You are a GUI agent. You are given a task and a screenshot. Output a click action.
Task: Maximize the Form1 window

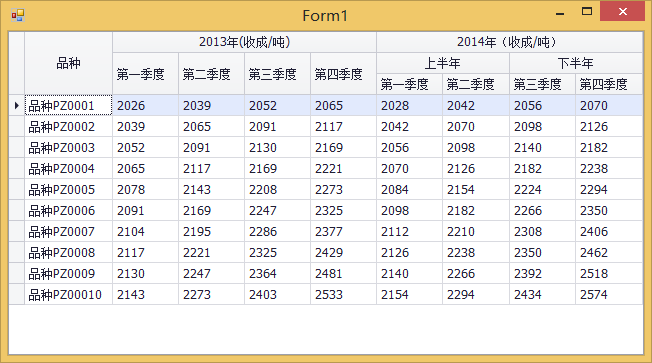tap(587, 12)
